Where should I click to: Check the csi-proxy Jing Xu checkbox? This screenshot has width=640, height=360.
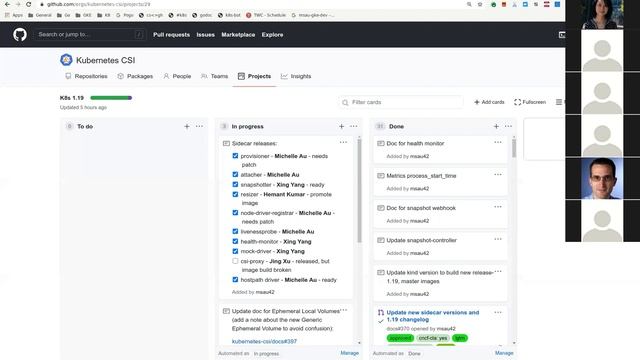click(x=235, y=261)
